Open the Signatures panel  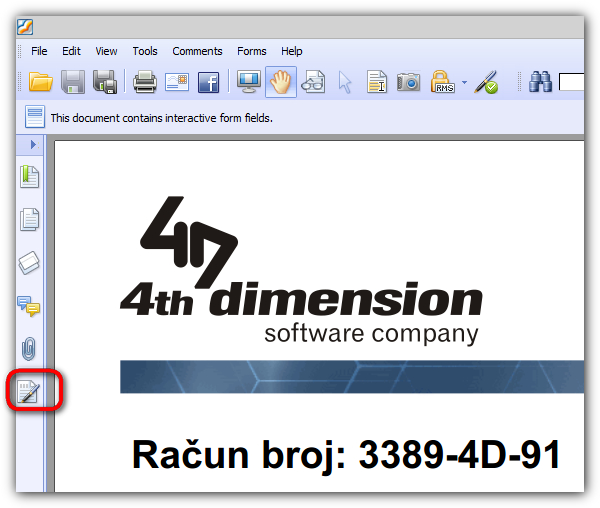point(29,391)
